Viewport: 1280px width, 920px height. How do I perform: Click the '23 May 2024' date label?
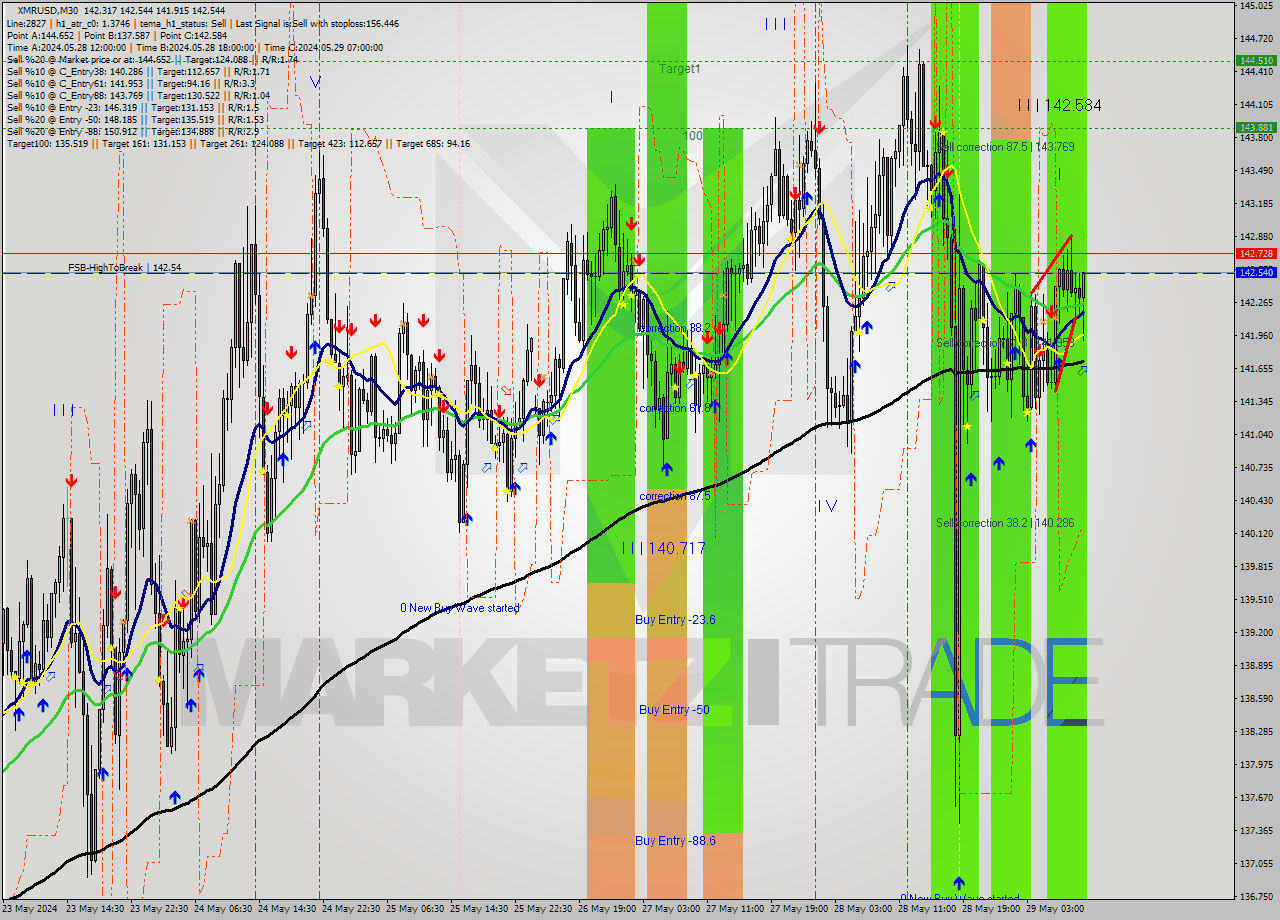click(x=30, y=909)
